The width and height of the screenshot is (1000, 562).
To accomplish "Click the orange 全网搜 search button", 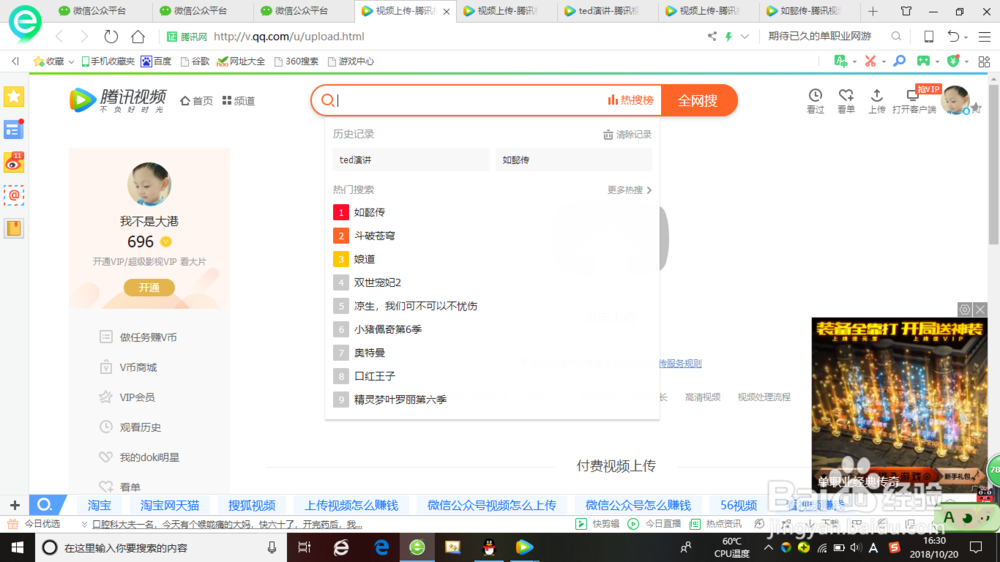I will 698,100.
